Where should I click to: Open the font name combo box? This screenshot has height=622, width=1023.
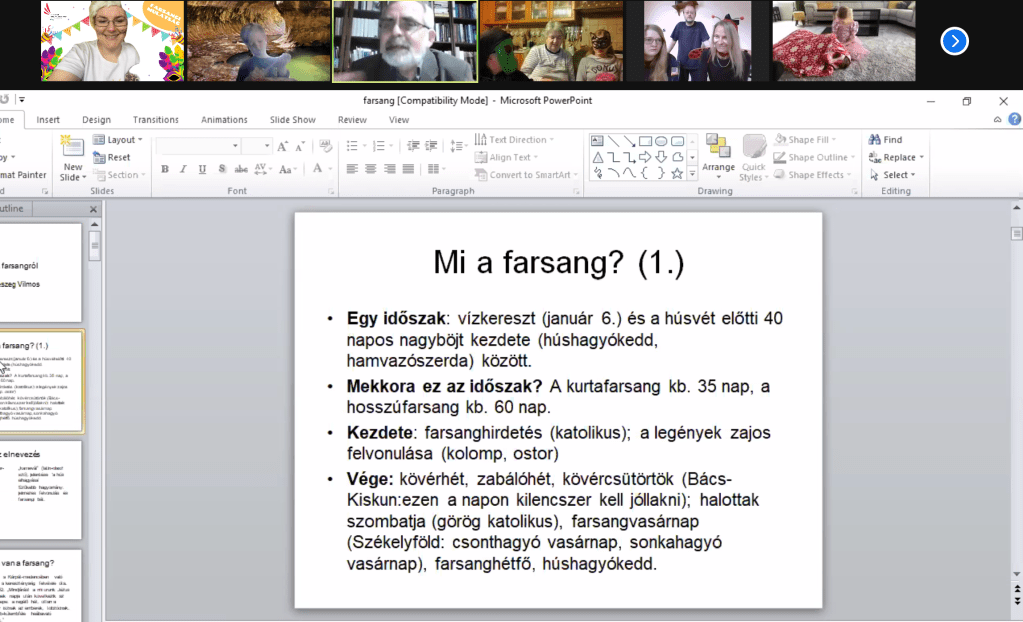click(x=197, y=146)
